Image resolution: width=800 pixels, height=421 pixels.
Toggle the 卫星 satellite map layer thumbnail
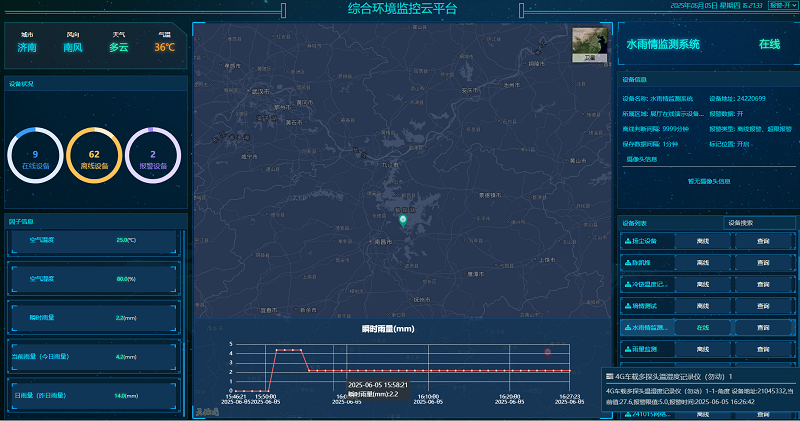[589, 45]
